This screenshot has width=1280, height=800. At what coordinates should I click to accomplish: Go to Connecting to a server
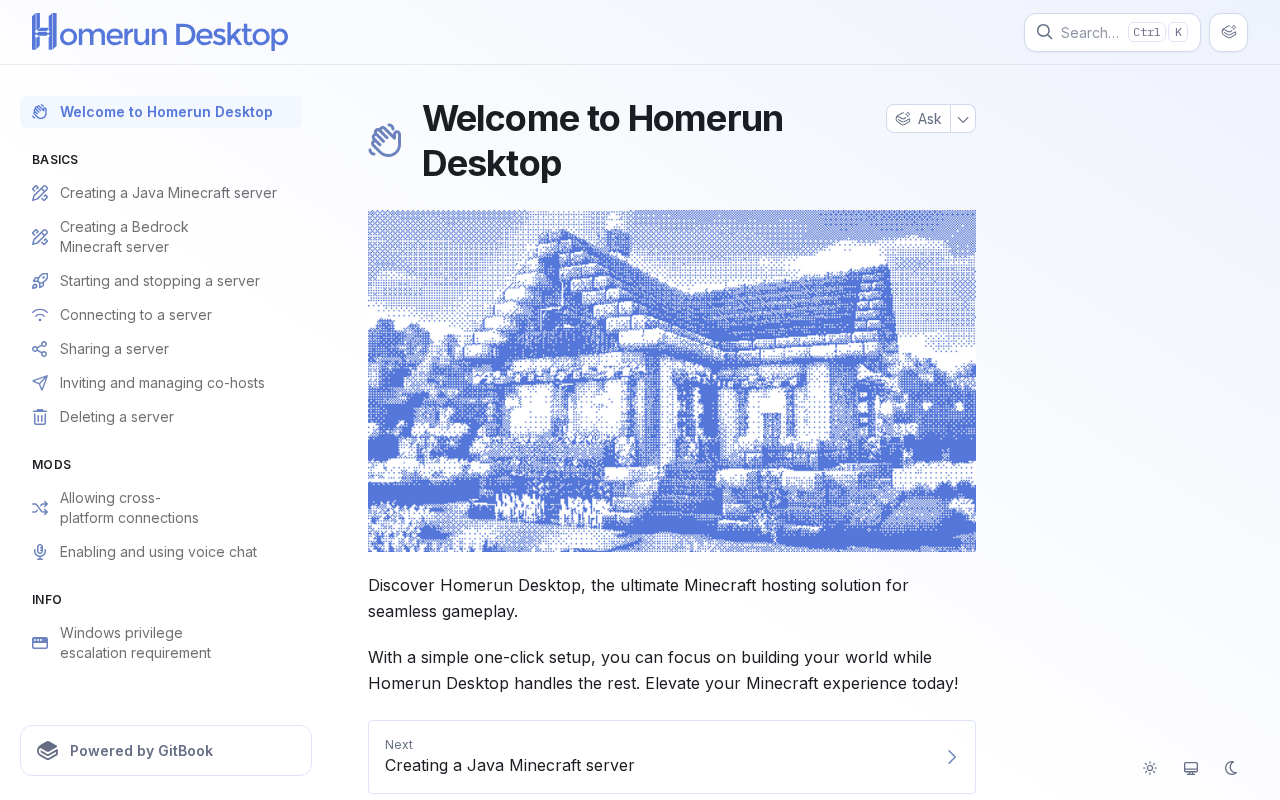161,315
